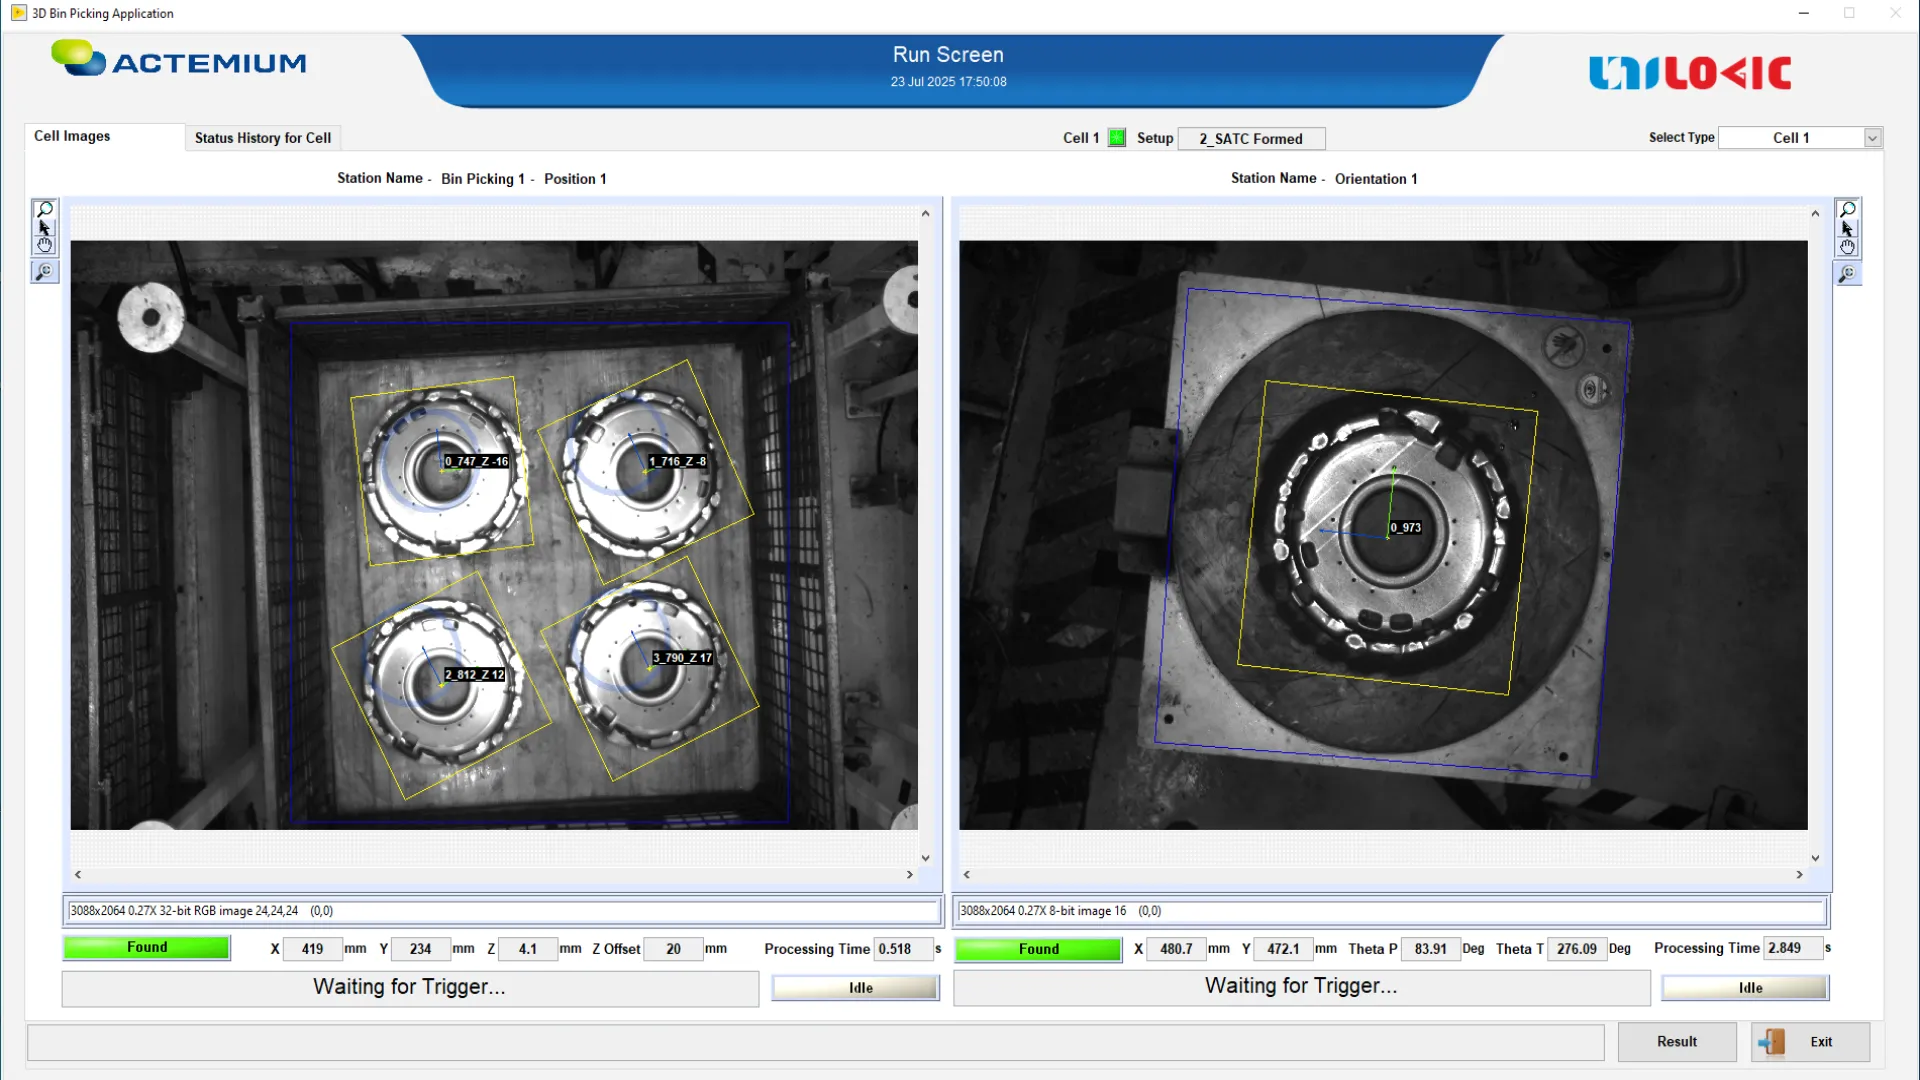Click the Exit button

[1810, 1042]
